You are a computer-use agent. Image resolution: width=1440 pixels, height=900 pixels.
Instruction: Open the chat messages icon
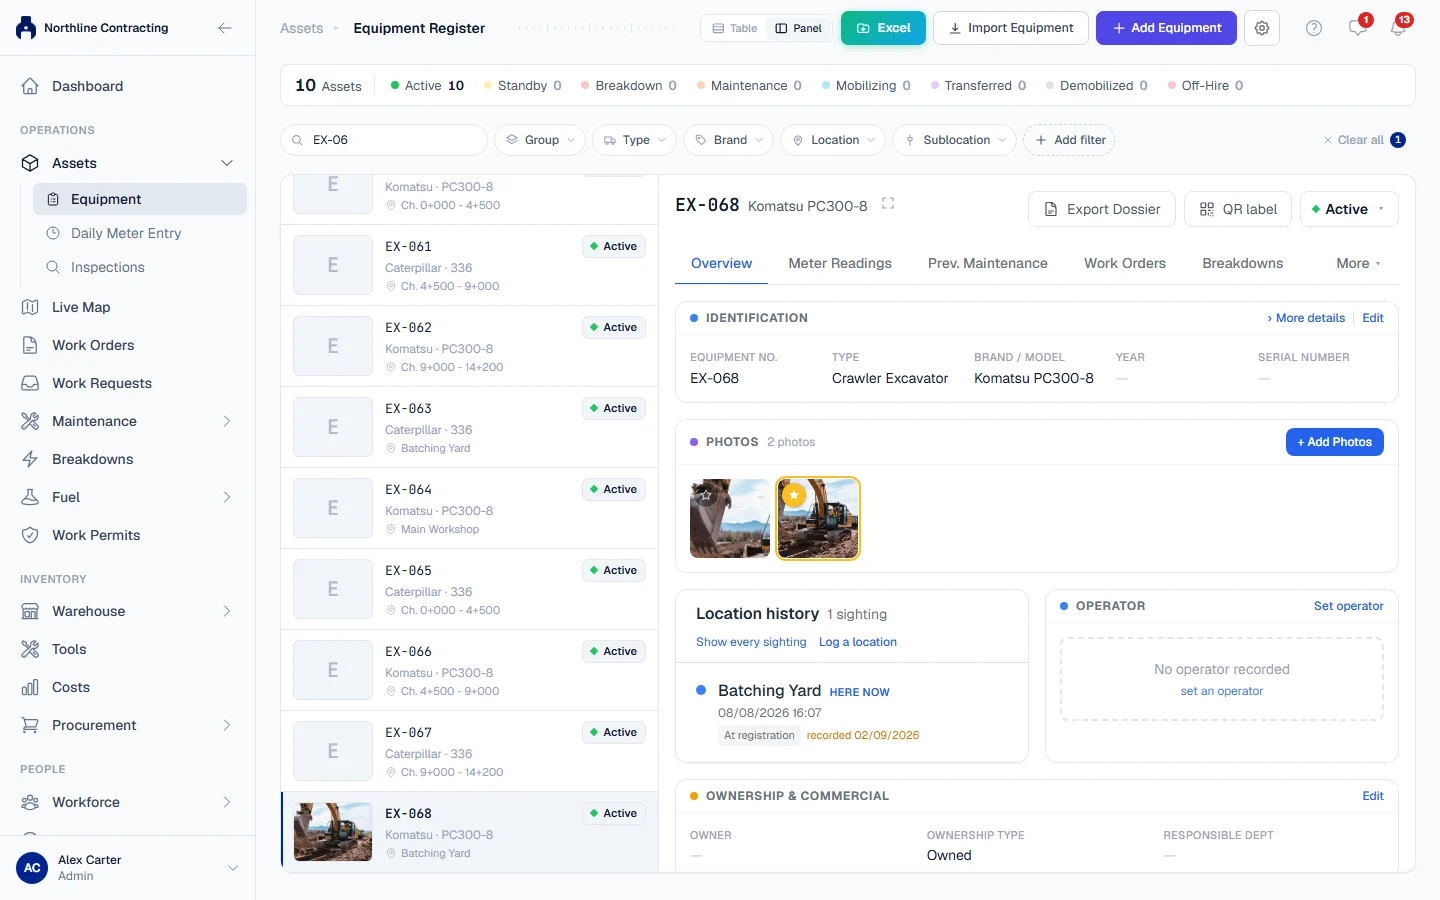click(x=1357, y=28)
